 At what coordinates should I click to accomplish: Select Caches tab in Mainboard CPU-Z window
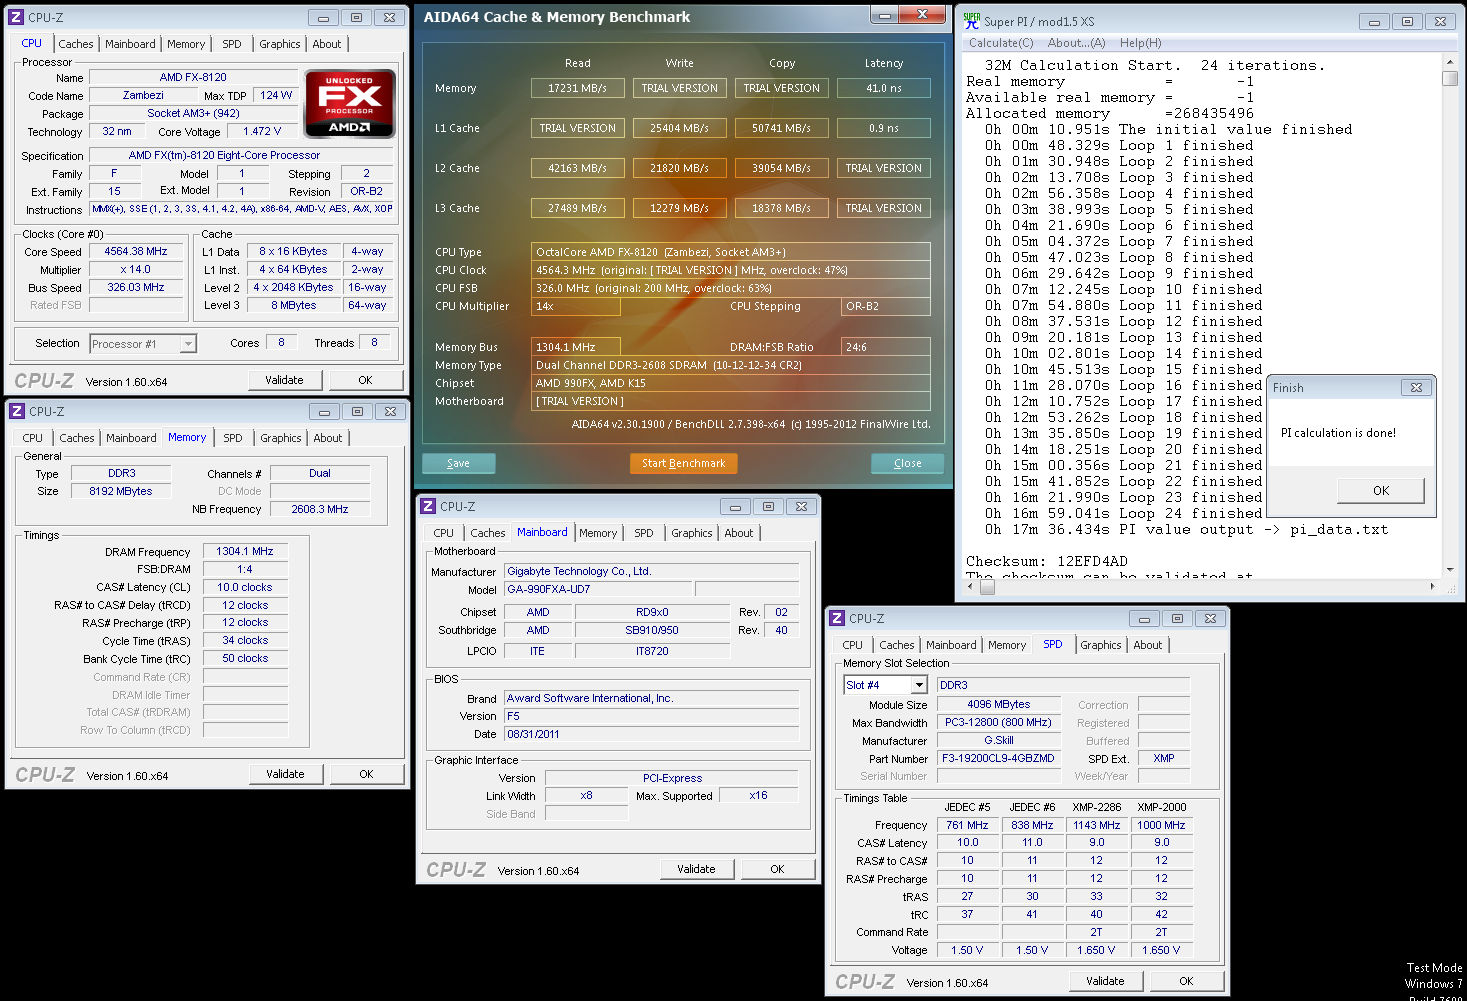pos(488,533)
